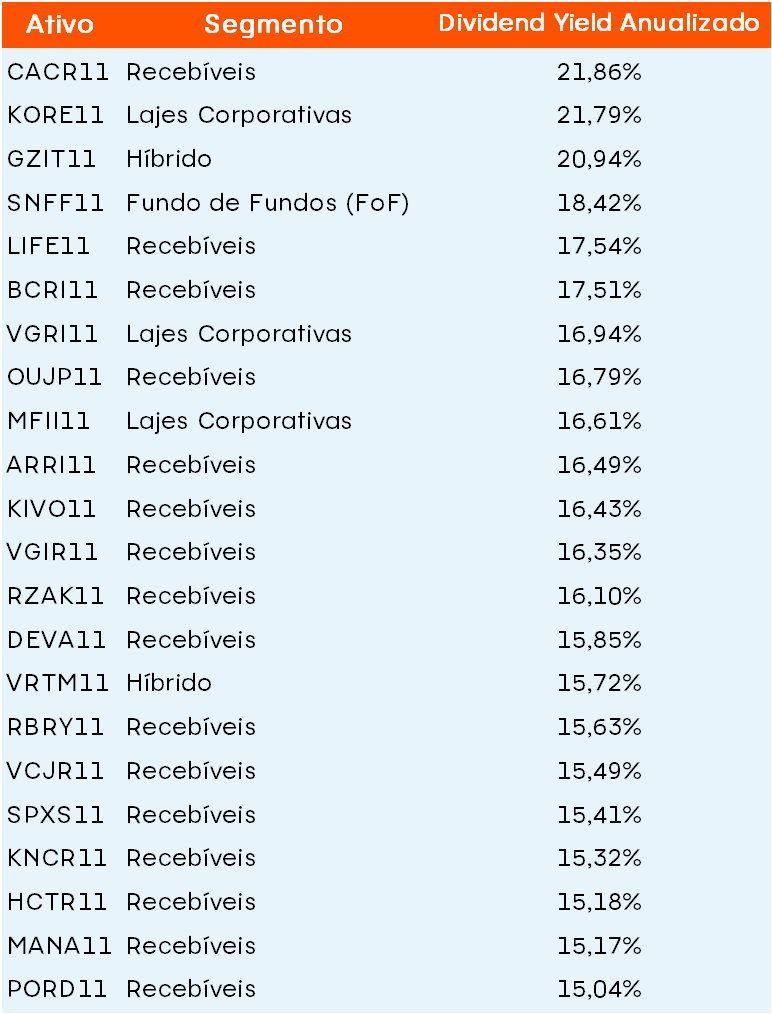Click the Segmento column header

tap(273, 24)
